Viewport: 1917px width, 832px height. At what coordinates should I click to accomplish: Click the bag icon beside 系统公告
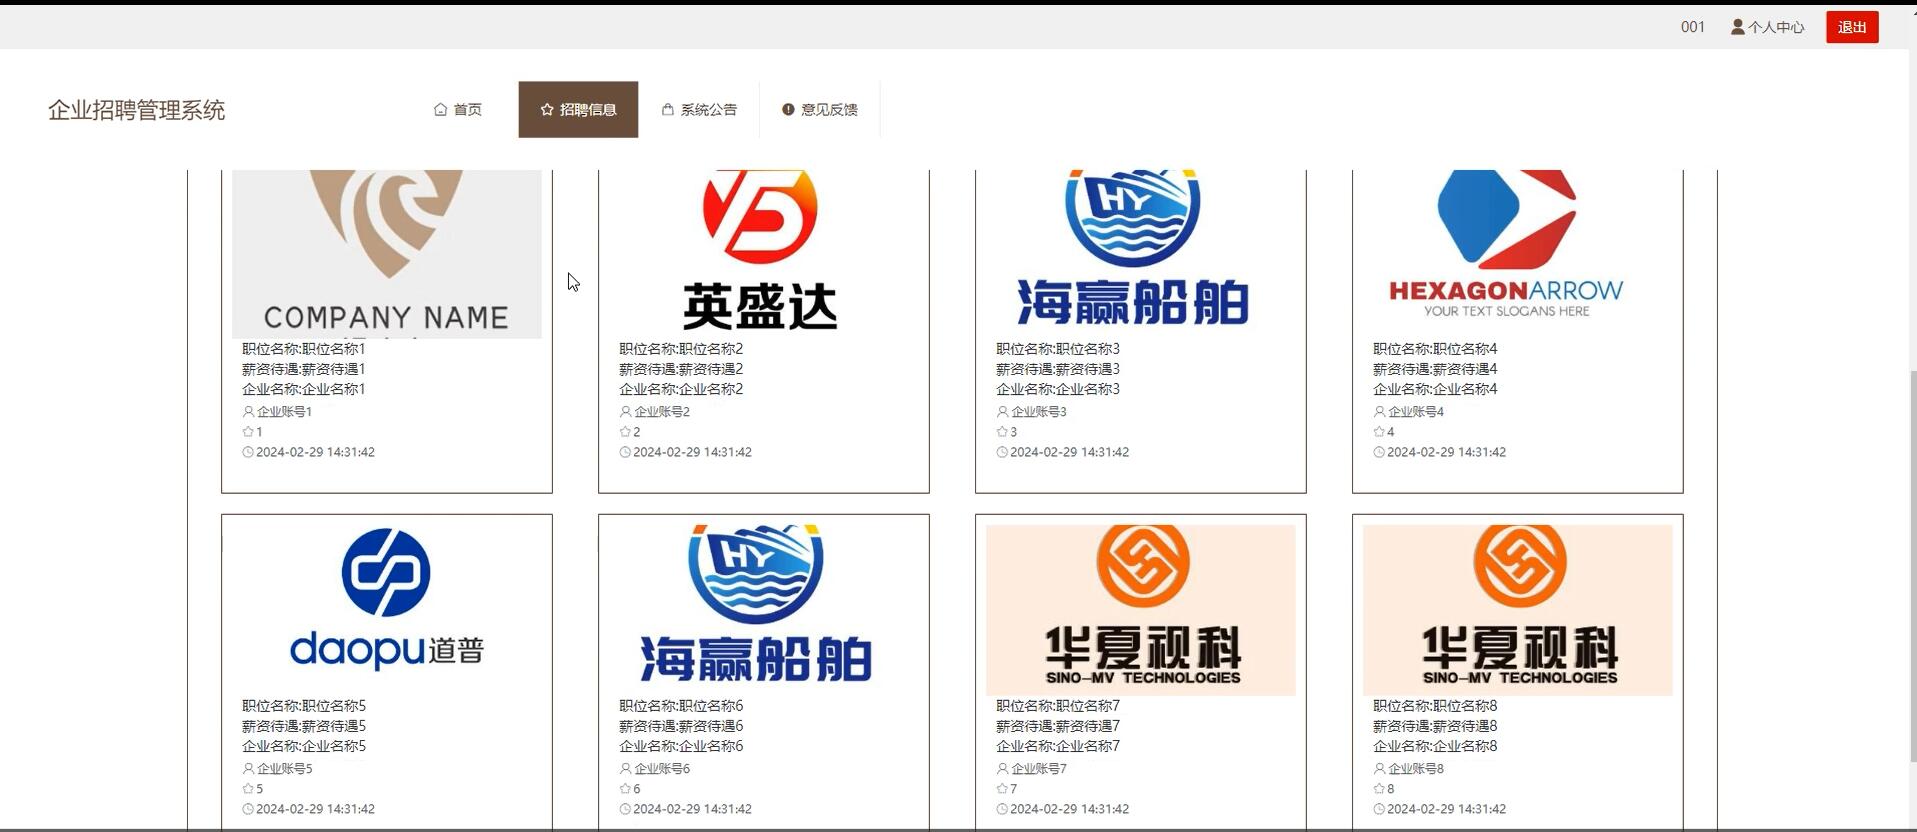point(668,109)
